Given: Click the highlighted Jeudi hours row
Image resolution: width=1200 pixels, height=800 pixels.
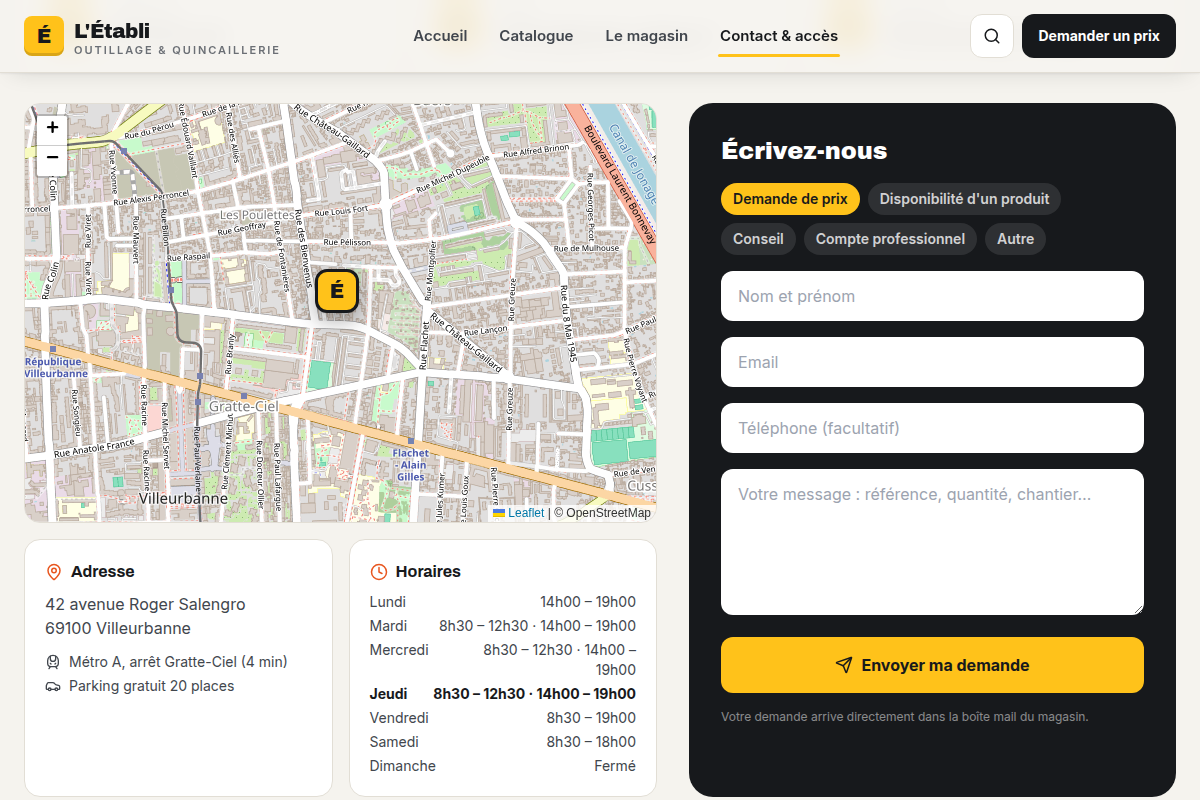Looking at the screenshot, I should pos(503,694).
